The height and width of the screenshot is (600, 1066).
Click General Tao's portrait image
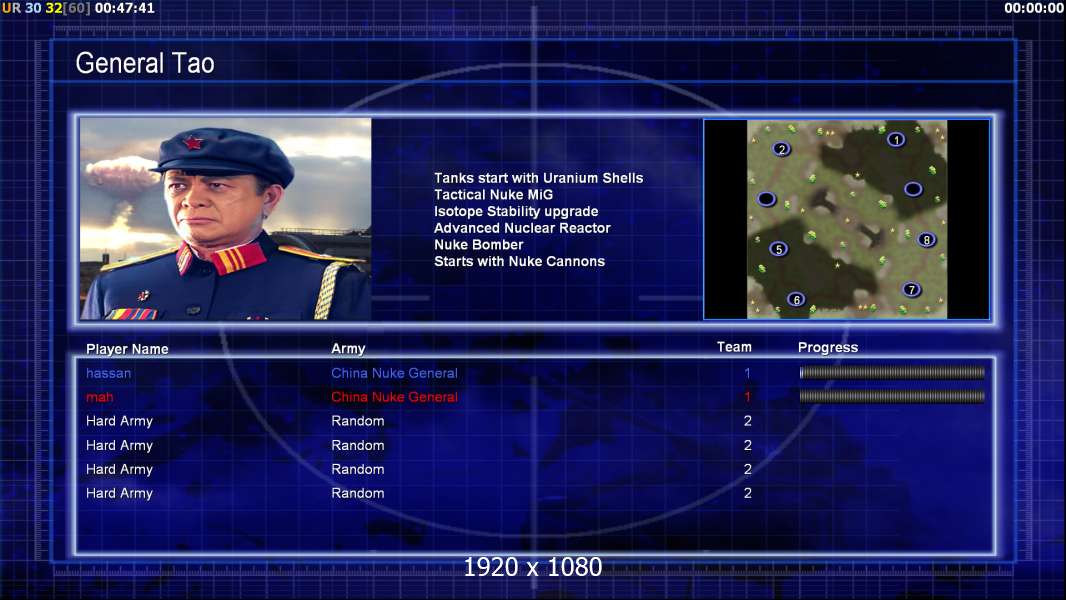point(226,219)
